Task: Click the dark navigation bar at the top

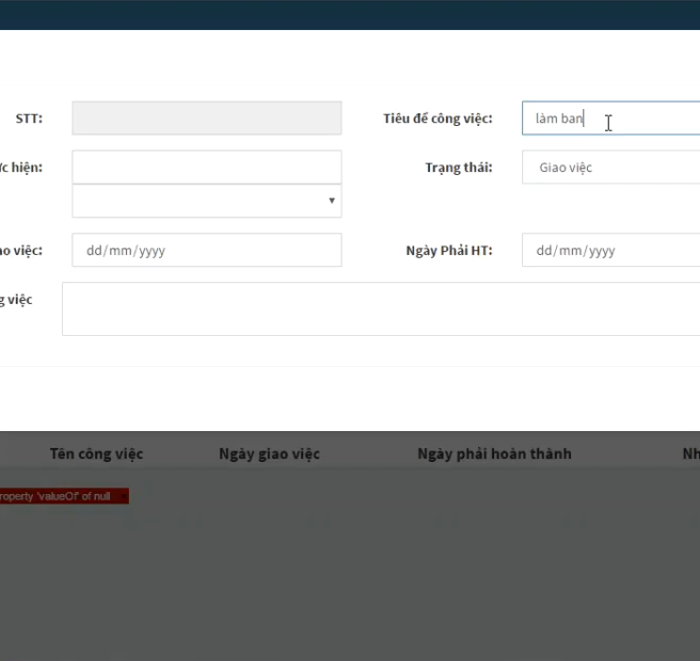Action: (350, 14)
